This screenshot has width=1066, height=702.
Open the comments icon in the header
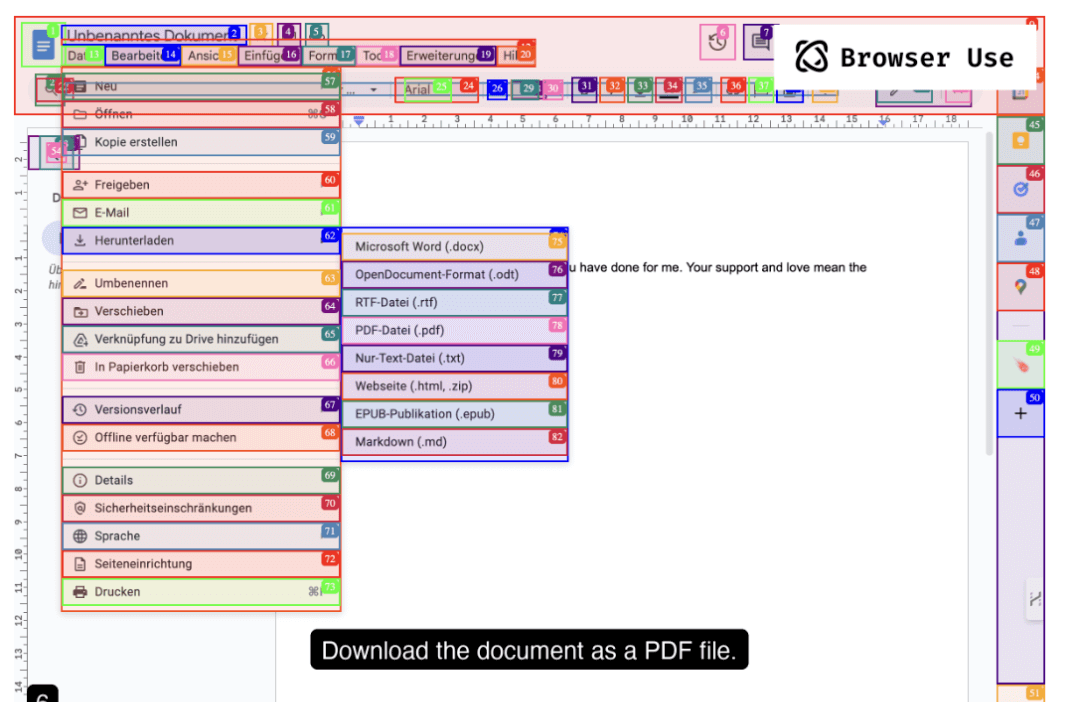point(759,42)
